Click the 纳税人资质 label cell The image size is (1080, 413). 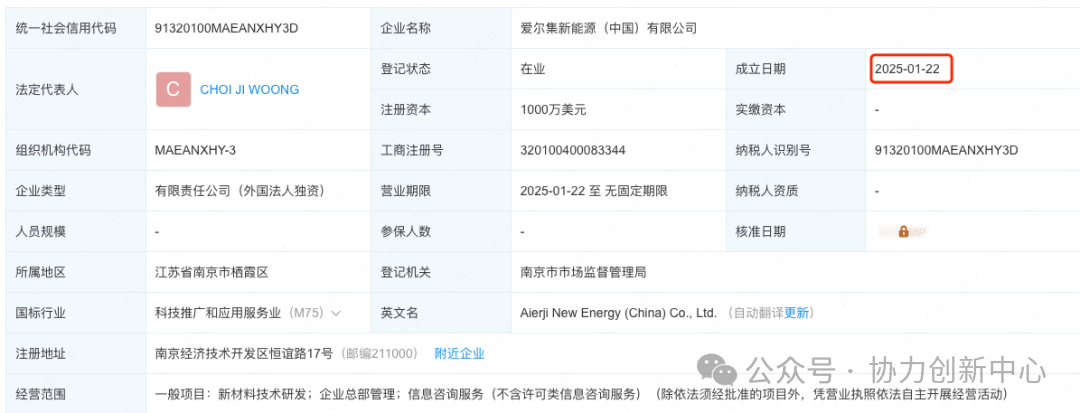tap(795, 191)
